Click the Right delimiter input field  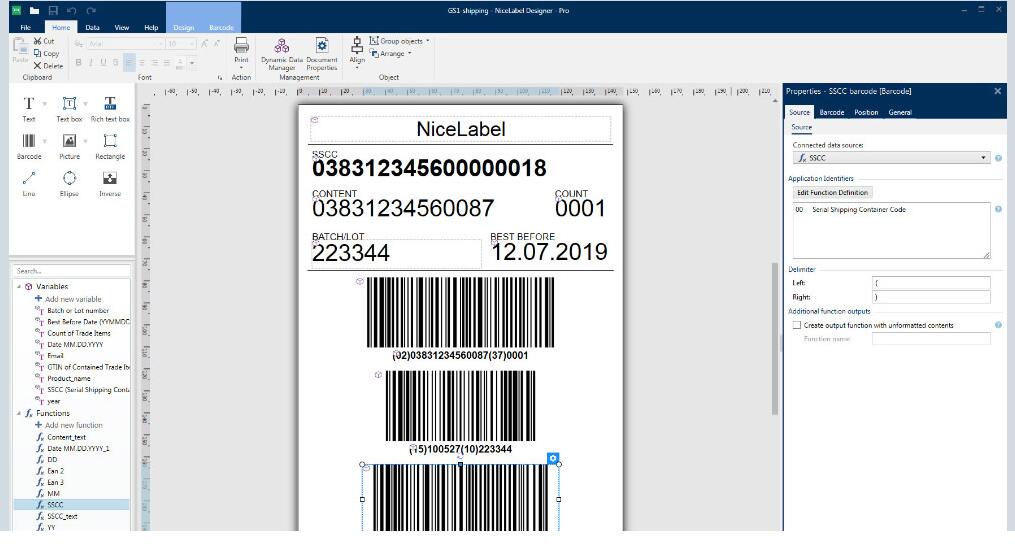tap(931, 297)
